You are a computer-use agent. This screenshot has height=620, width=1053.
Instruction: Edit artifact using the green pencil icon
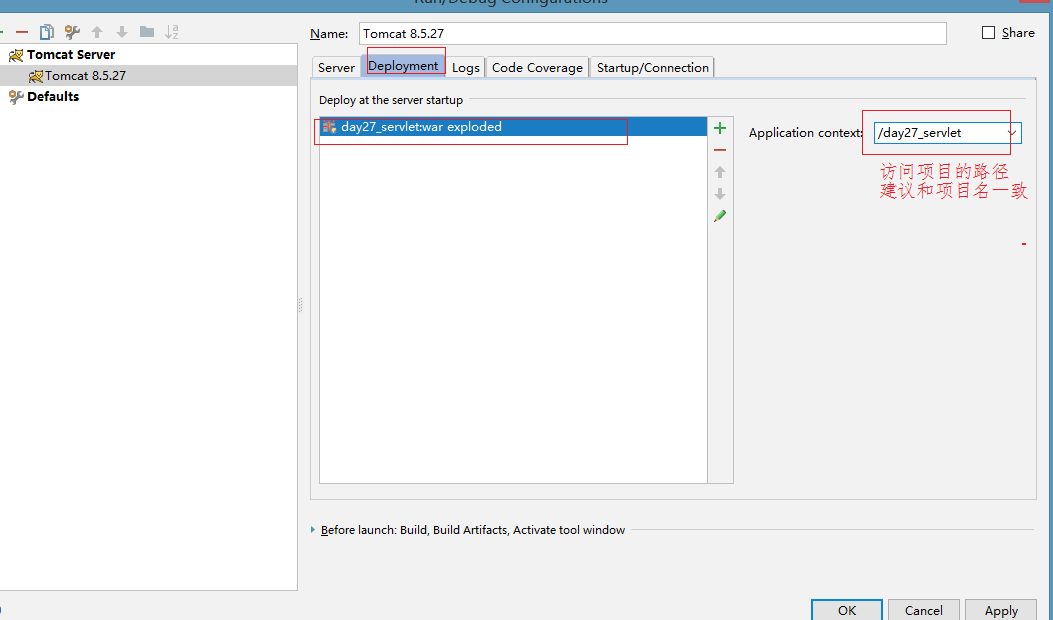coord(719,216)
